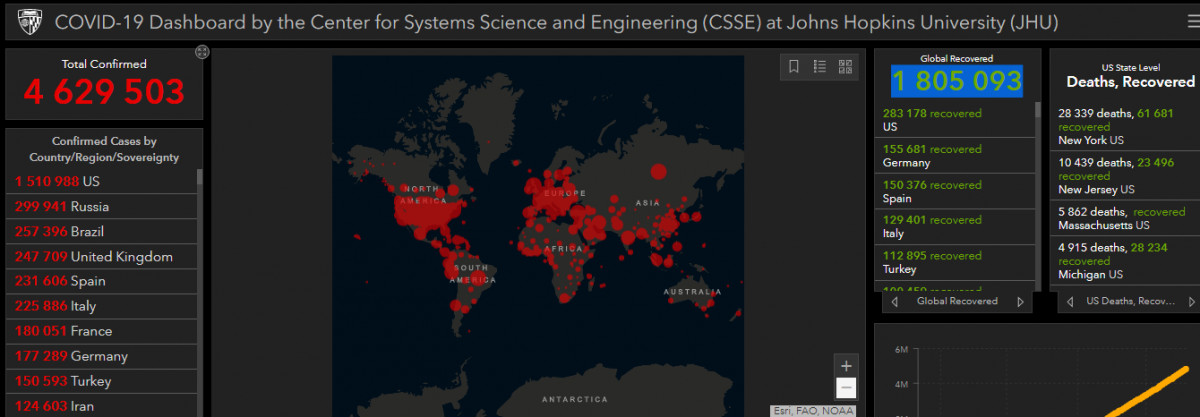Click Italy row with 129 401 recovered
This screenshot has width=1200, height=417.
tap(955, 226)
